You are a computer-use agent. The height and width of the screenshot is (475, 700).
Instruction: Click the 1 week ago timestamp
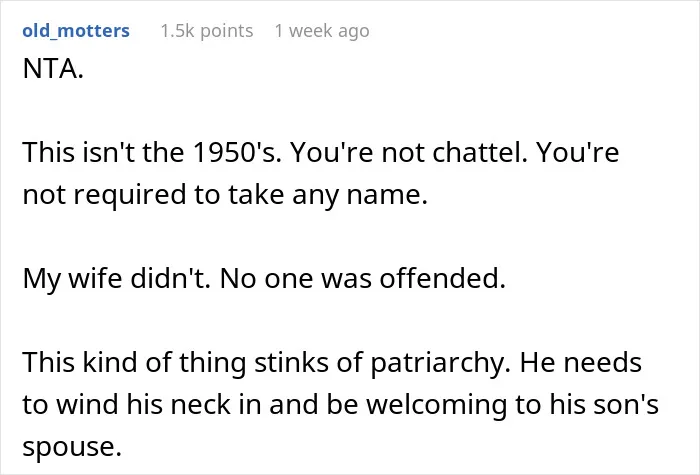[322, 31]
